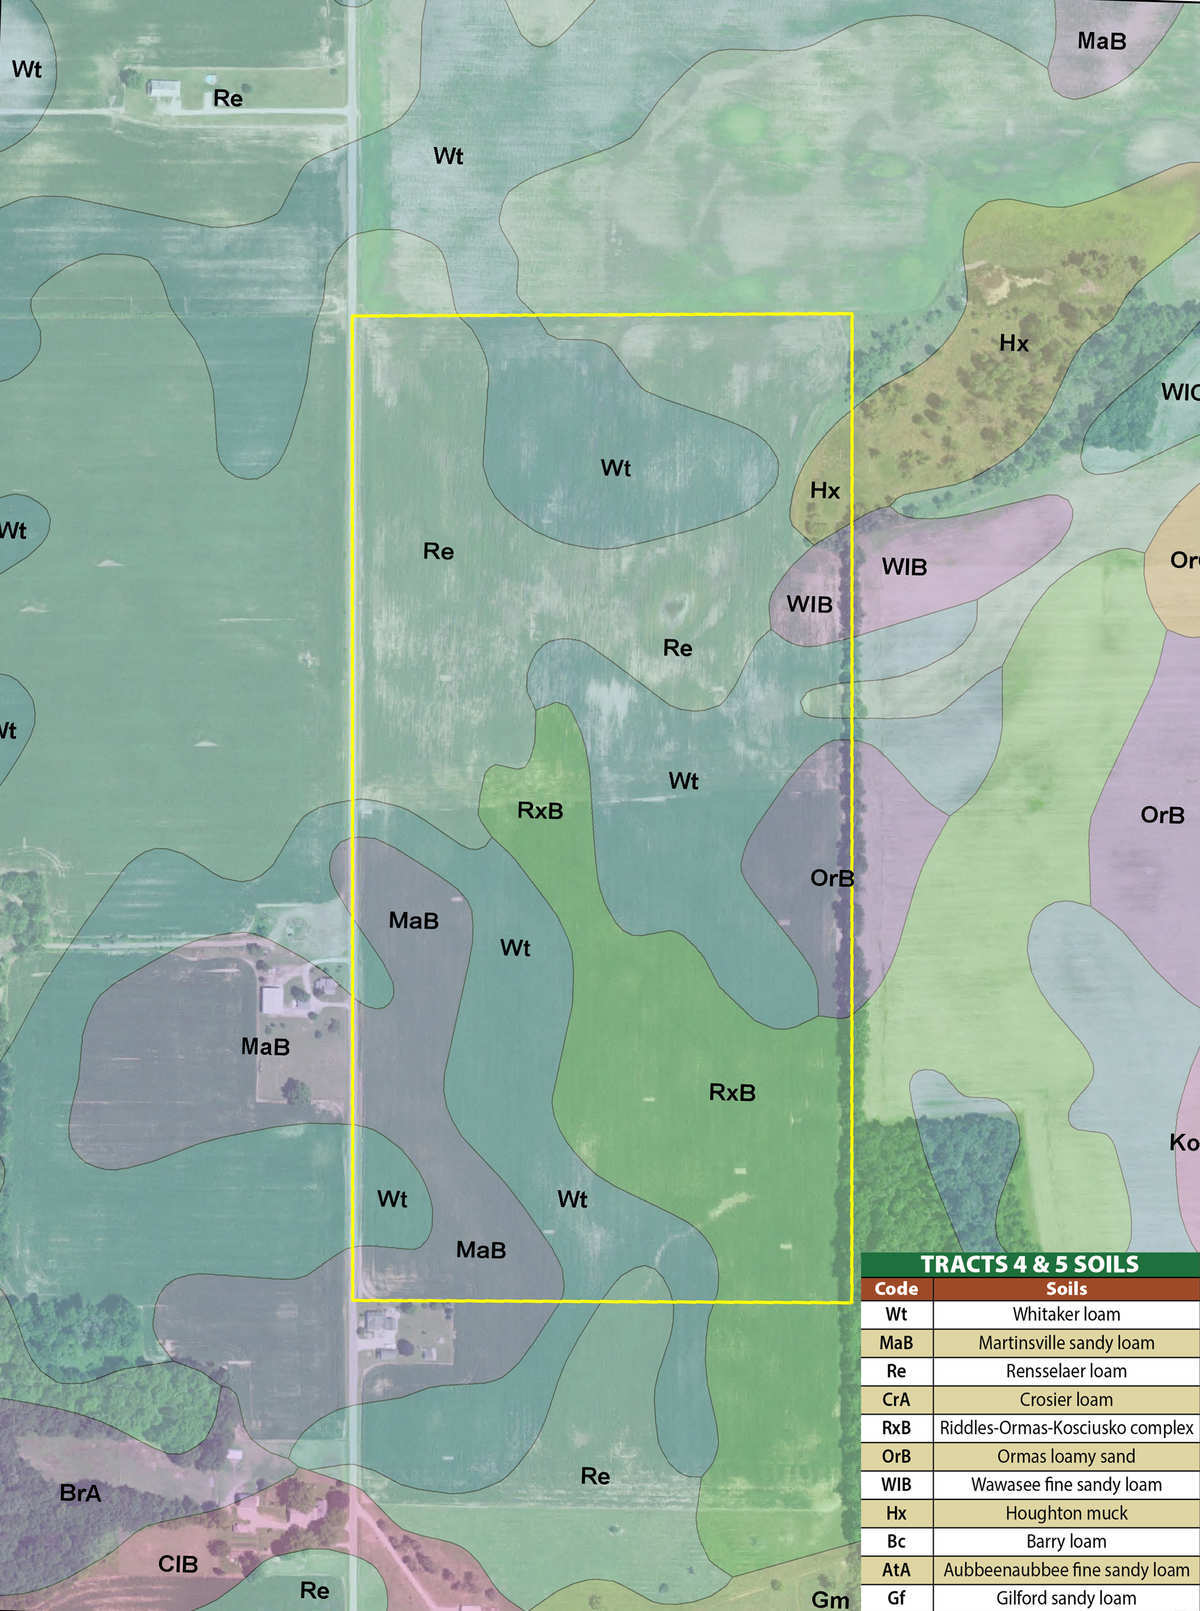Viewport: 1200px width, 1611px height.
Task: Select the OrB label inside the yellow tract
Action: pyautogui.click(x=832, y=878)
